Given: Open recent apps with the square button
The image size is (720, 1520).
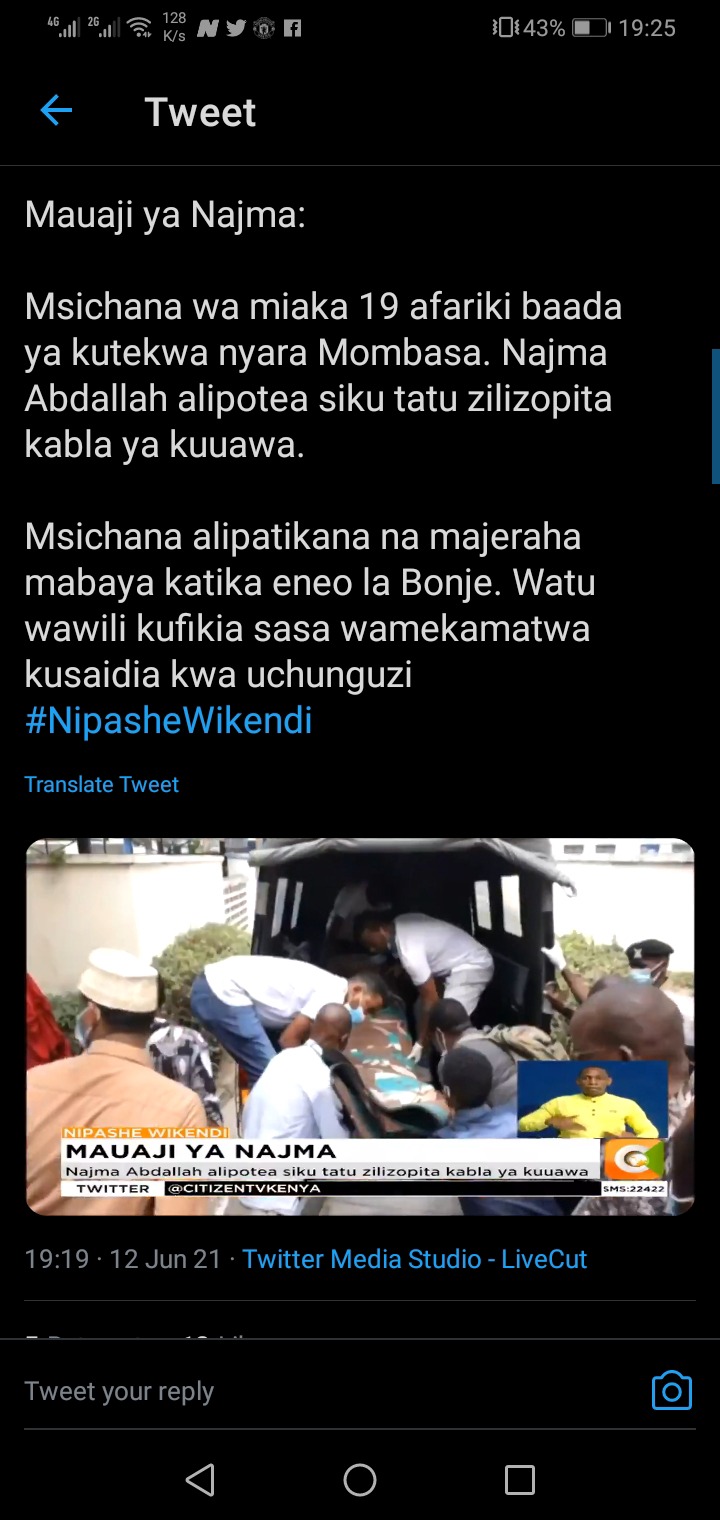Looking at the screenshot, I should click(x=520, y=1480).
